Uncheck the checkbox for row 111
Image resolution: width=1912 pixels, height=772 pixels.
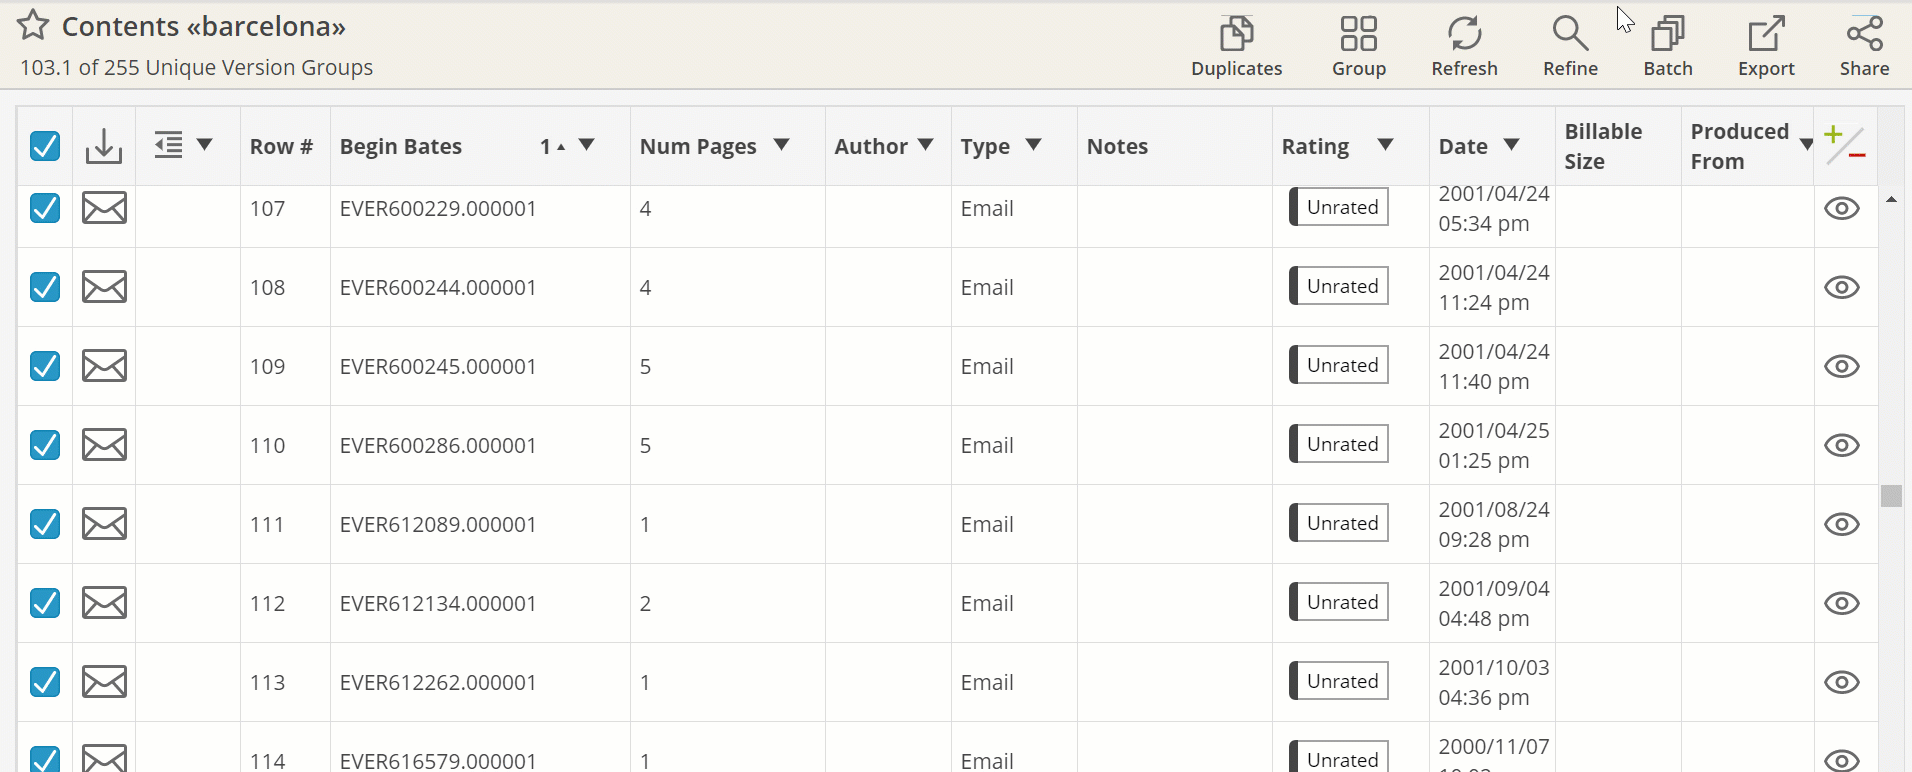(x=45, y=524)
